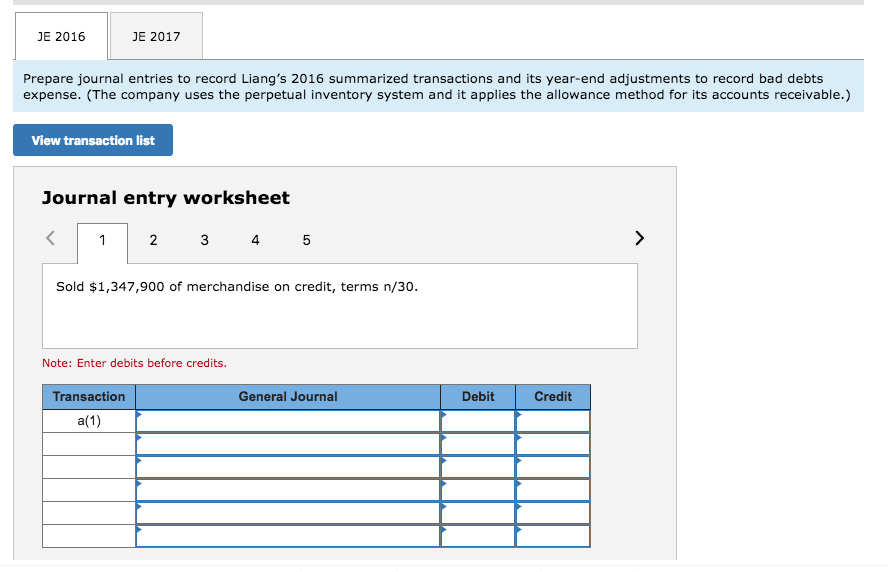Open General Journal dropdown in fourth table row
The height and width of the screenshot is (572, 888).
tap(288, 490)
